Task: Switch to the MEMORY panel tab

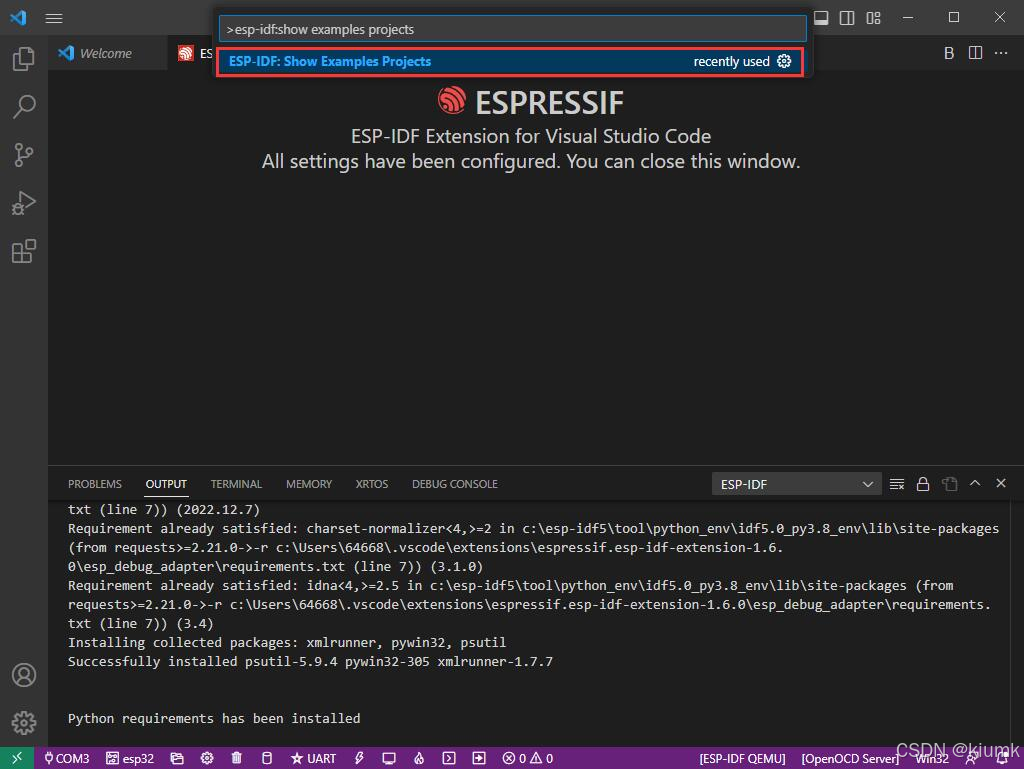Action: [x=309, y=484]
